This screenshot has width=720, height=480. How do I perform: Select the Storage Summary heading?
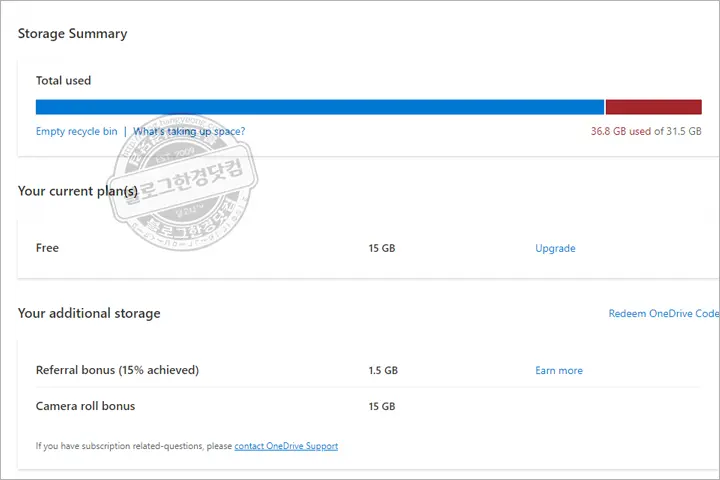(72, 33)
